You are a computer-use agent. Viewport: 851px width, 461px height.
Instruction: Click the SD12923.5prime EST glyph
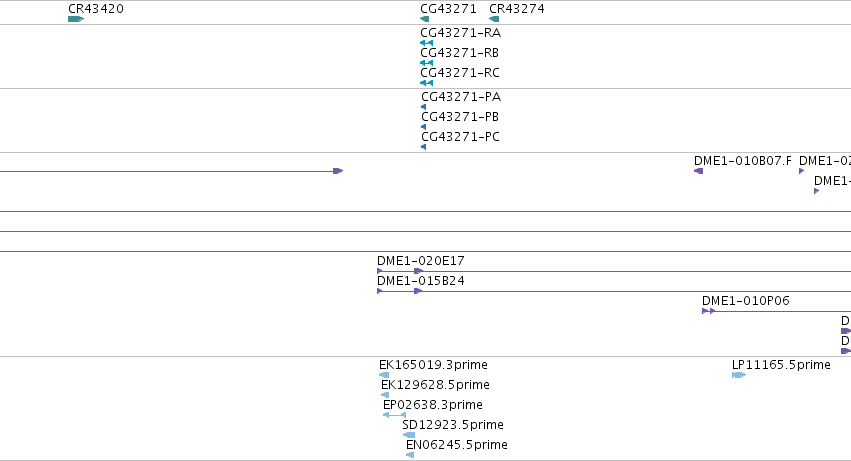(409, 435)
